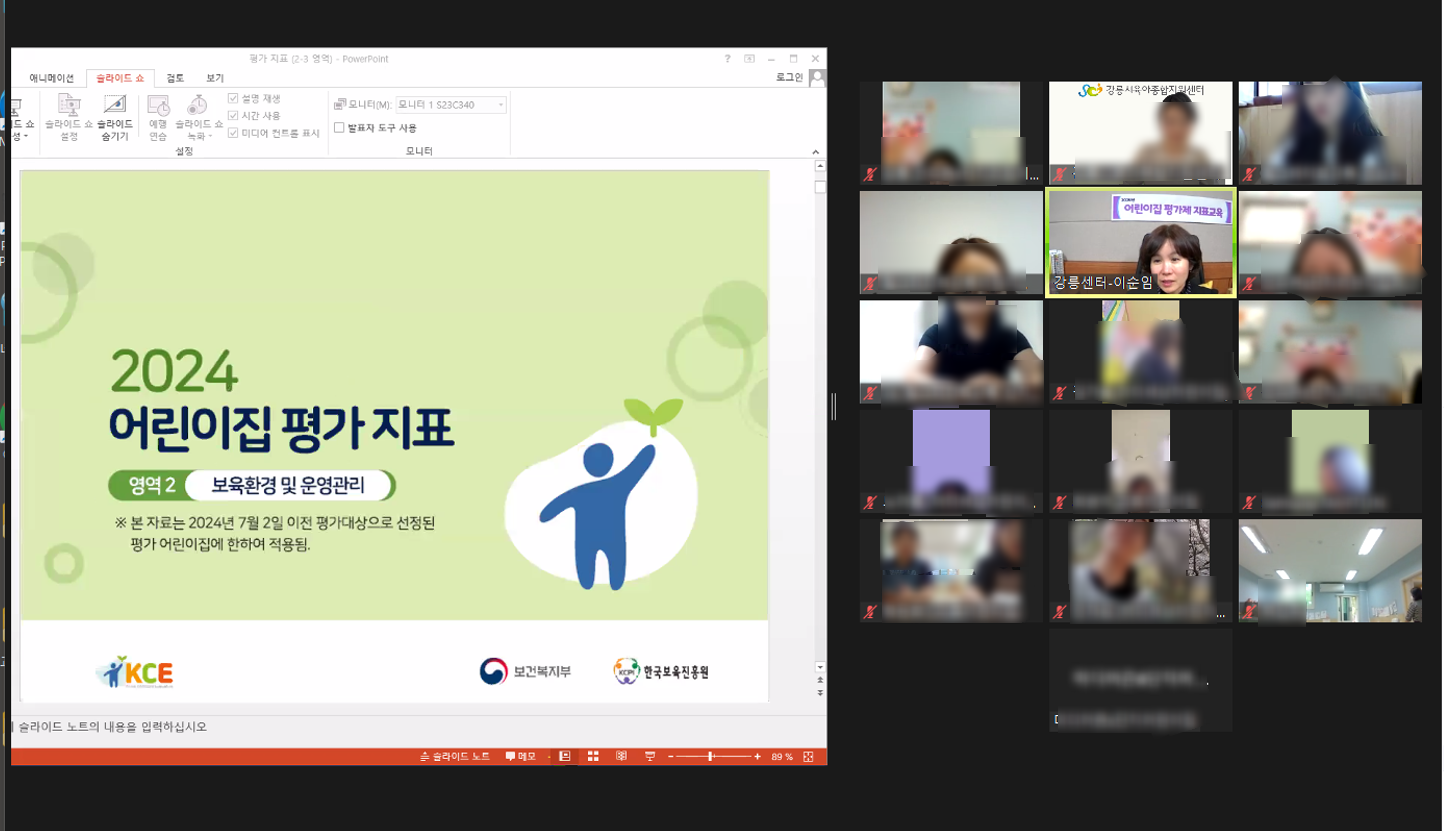Select normal view icon in status bar
The image size is (1444, 831).
pos(565,757)
